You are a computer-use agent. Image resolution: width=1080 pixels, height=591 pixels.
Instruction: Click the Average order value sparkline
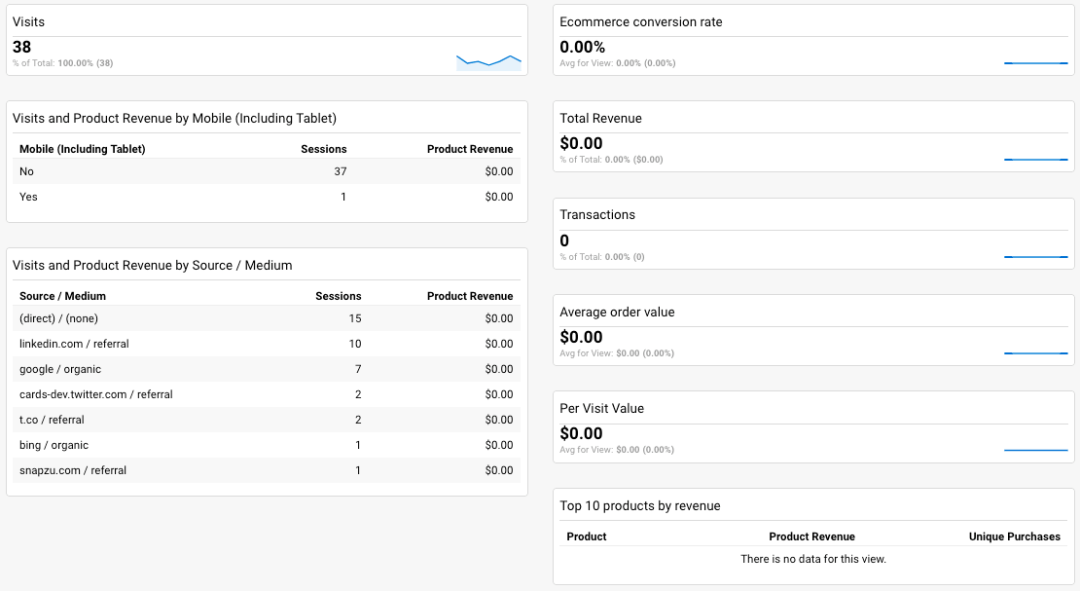point(1036,352)
